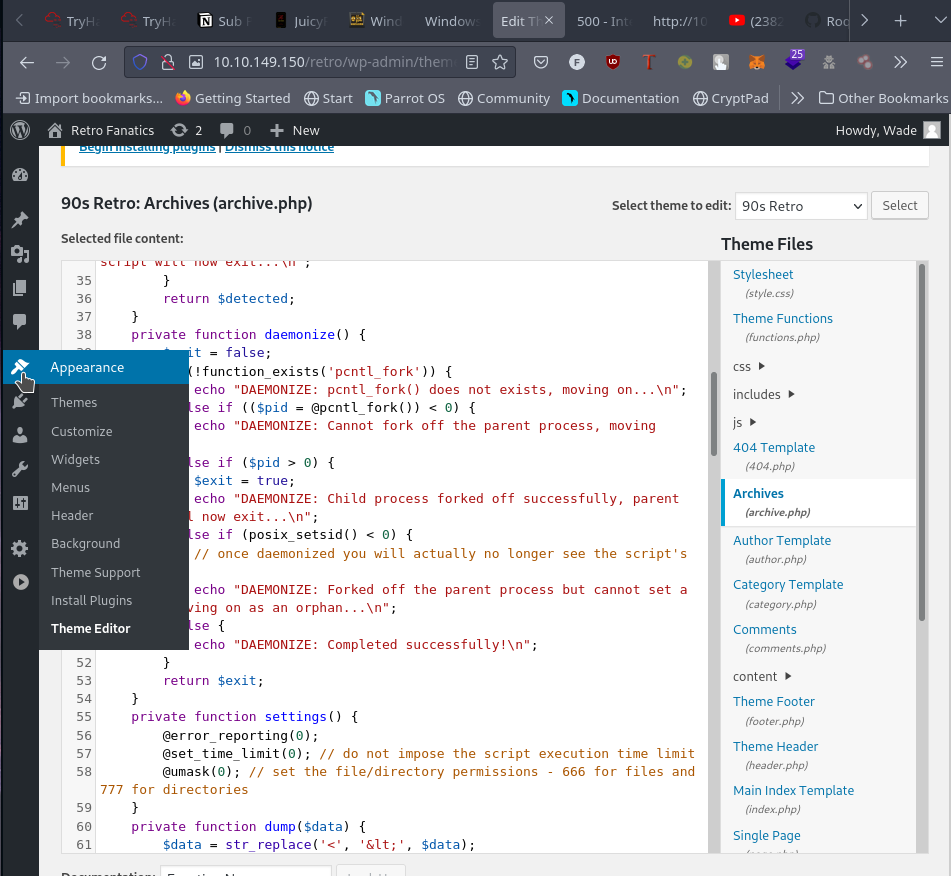Reload the current page

(x=99, y=62)
